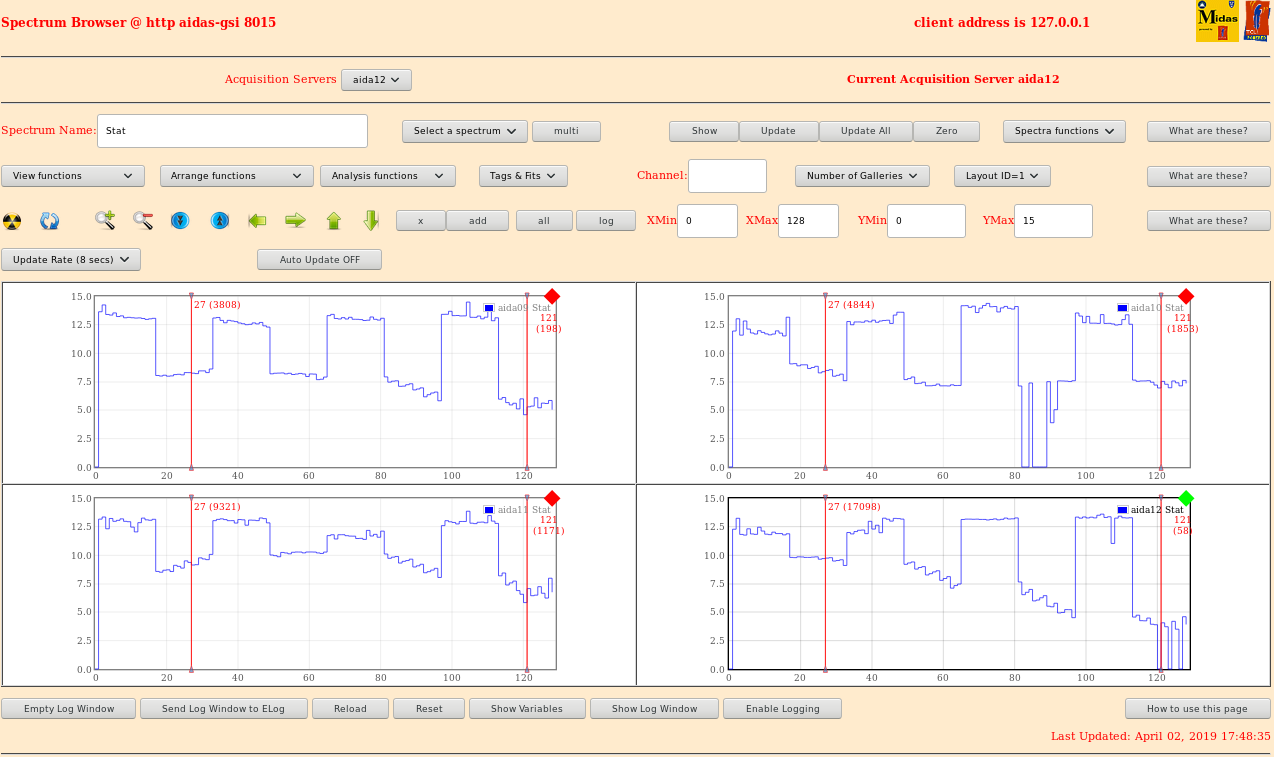Screen dimensions: 1274x757
Task: Click the zoom out magnifier icon
Action: click(x=143, y=221)
